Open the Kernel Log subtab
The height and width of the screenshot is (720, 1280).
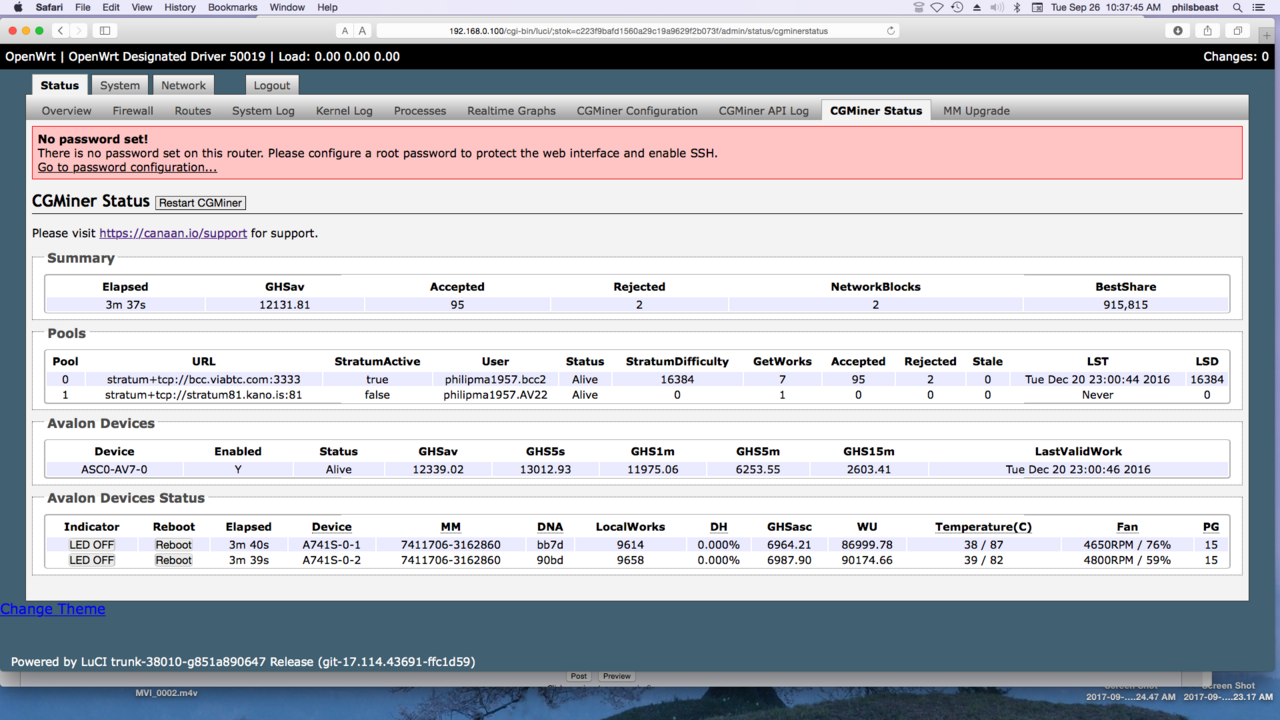click(344, 111)
